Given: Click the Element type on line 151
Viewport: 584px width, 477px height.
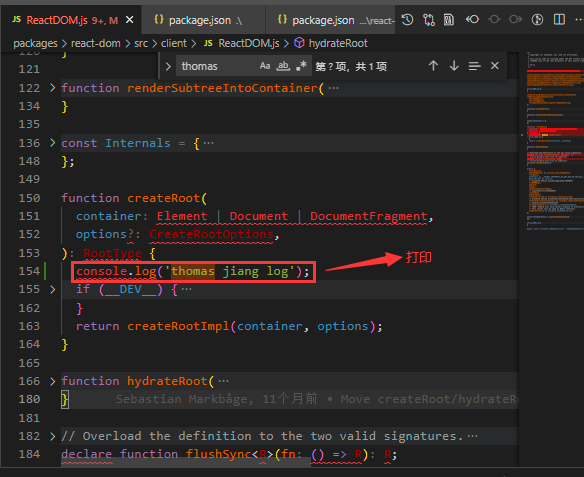Looking at the screenshot, I should coord(182,216).
